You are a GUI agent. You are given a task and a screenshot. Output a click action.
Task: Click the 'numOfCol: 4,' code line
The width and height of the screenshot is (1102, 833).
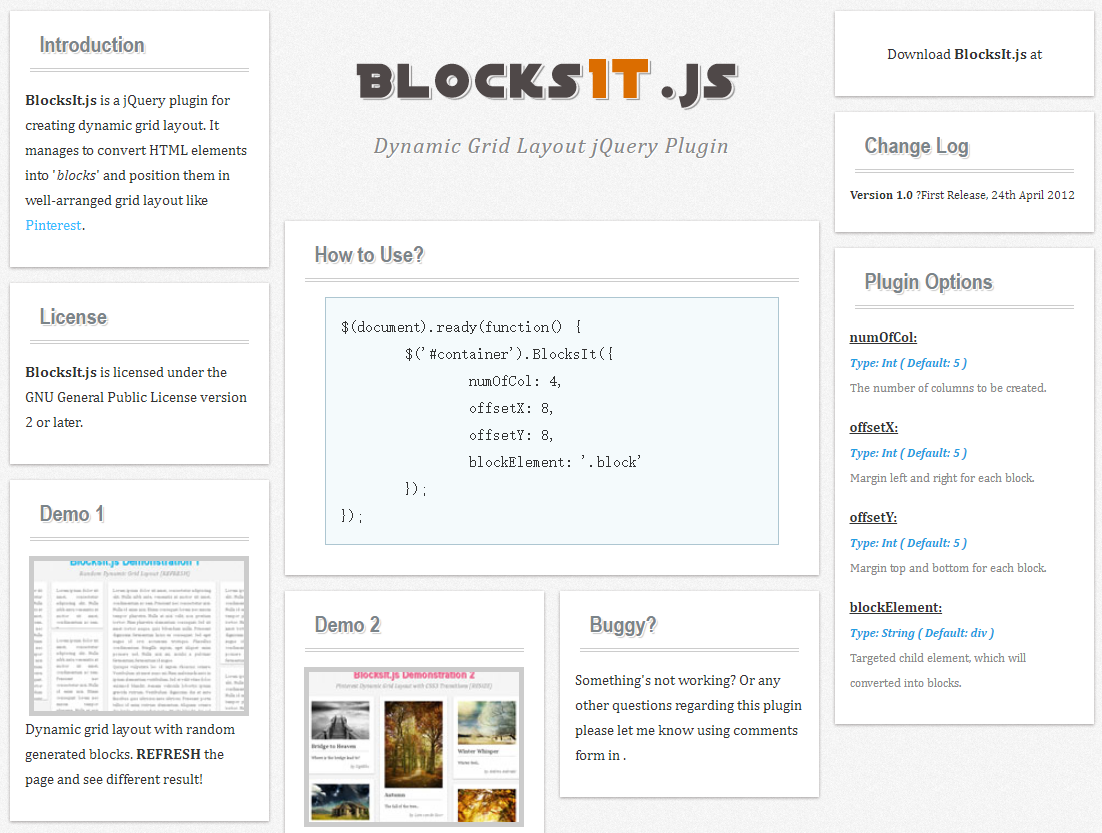coord(514,381)
